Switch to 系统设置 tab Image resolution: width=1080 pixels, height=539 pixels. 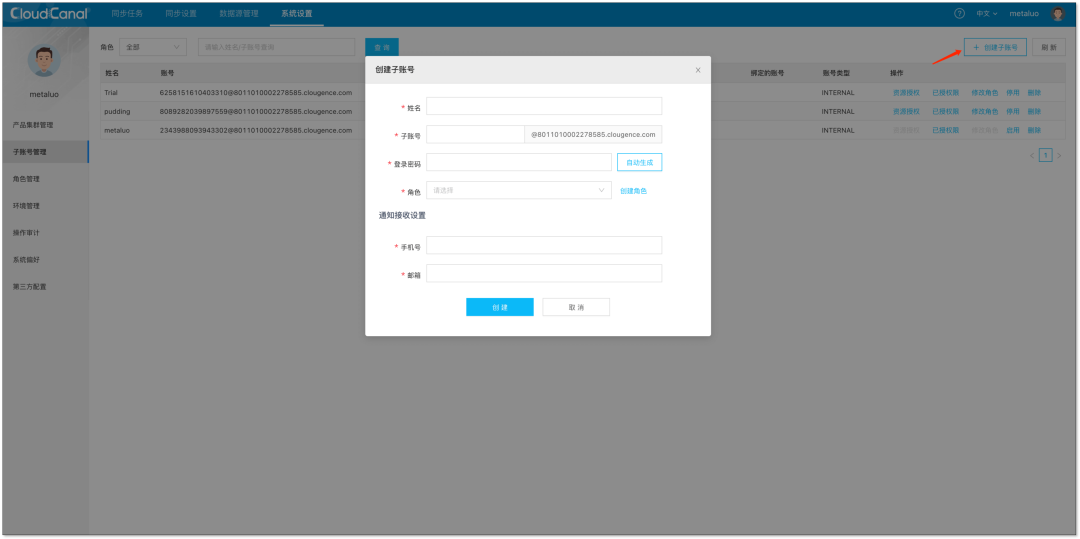click(x=297, y=14)
